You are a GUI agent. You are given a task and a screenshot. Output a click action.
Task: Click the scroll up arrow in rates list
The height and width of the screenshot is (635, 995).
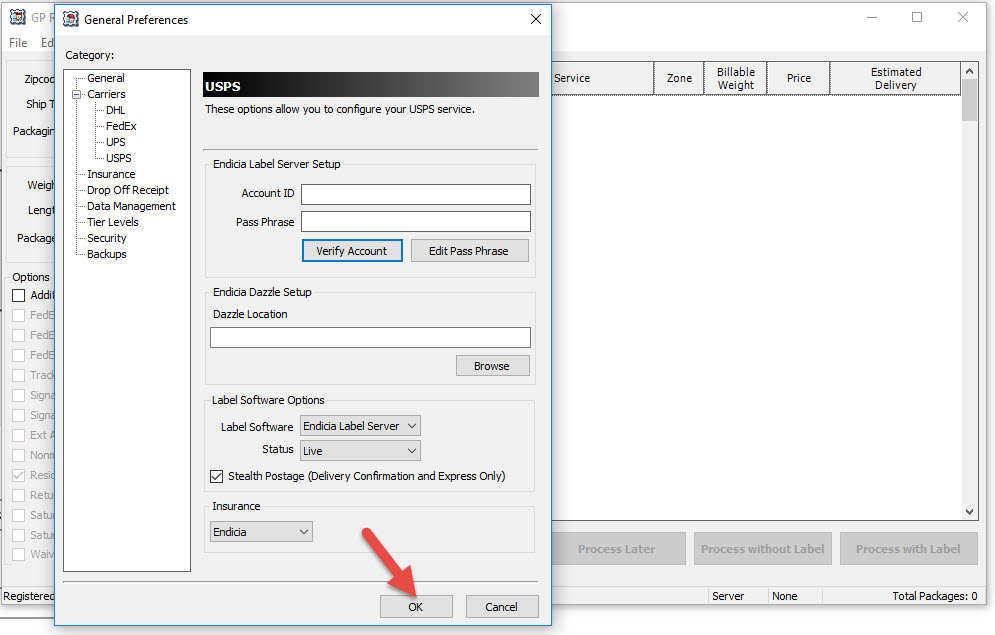(x=969, y=71)
